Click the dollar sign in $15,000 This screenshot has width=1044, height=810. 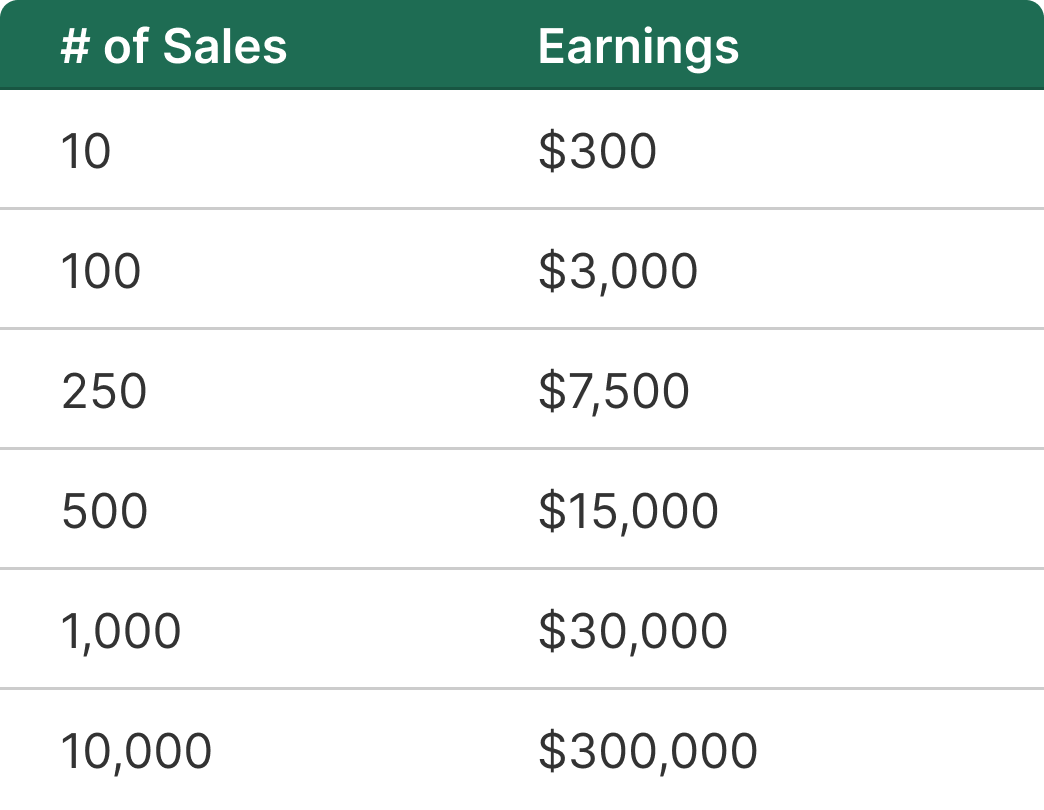point(551,511)
